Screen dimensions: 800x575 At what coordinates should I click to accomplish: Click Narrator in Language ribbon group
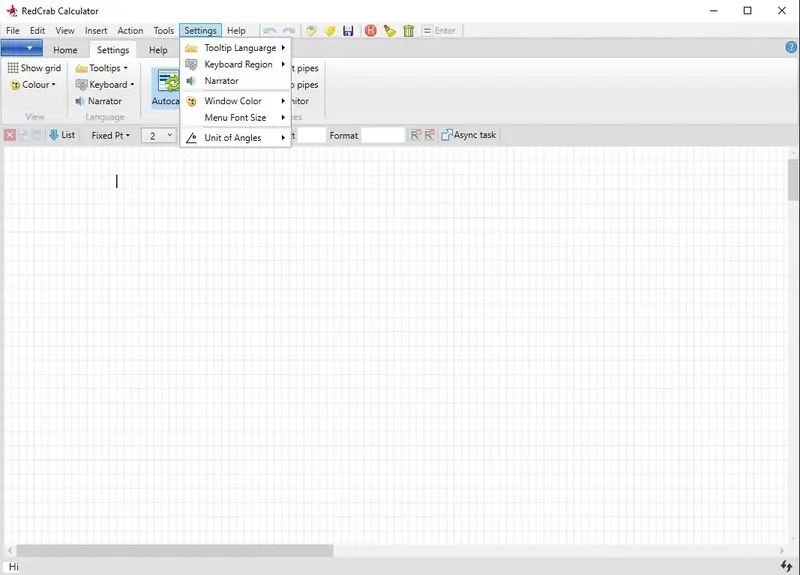[x=98, y=101]
